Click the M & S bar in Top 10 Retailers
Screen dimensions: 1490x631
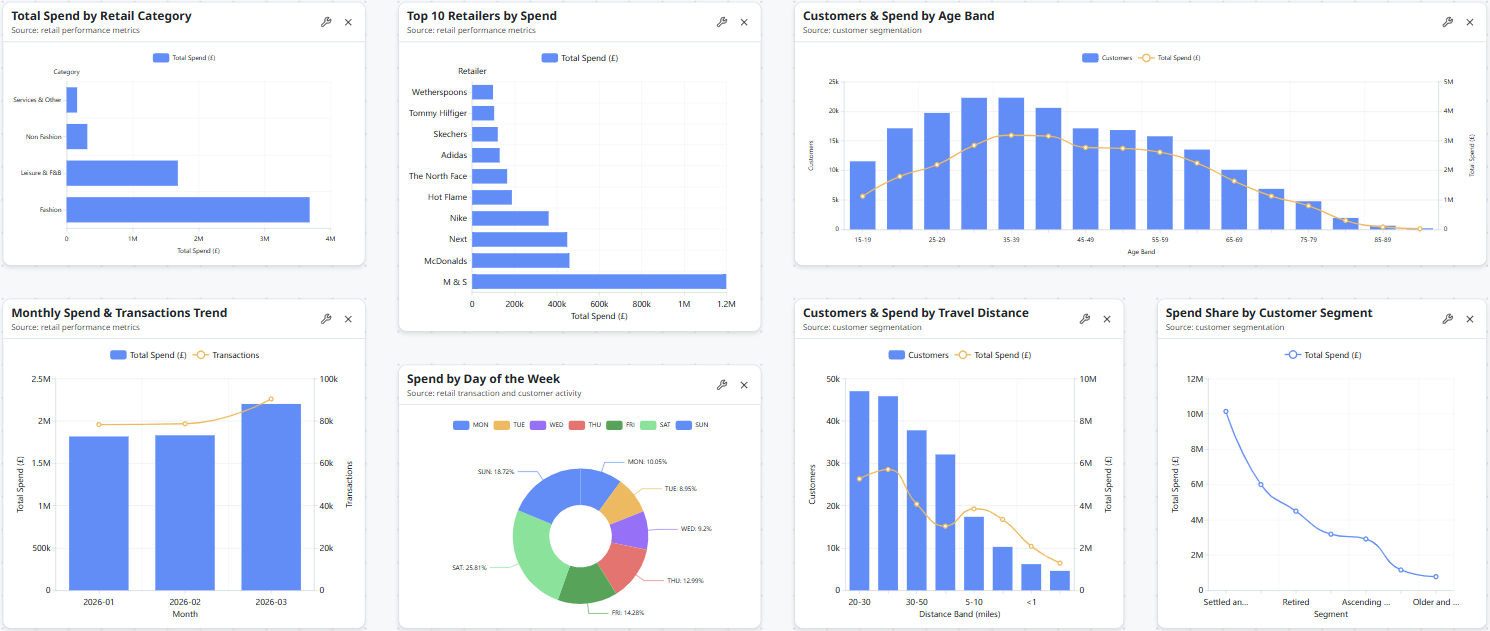point(598,282)
